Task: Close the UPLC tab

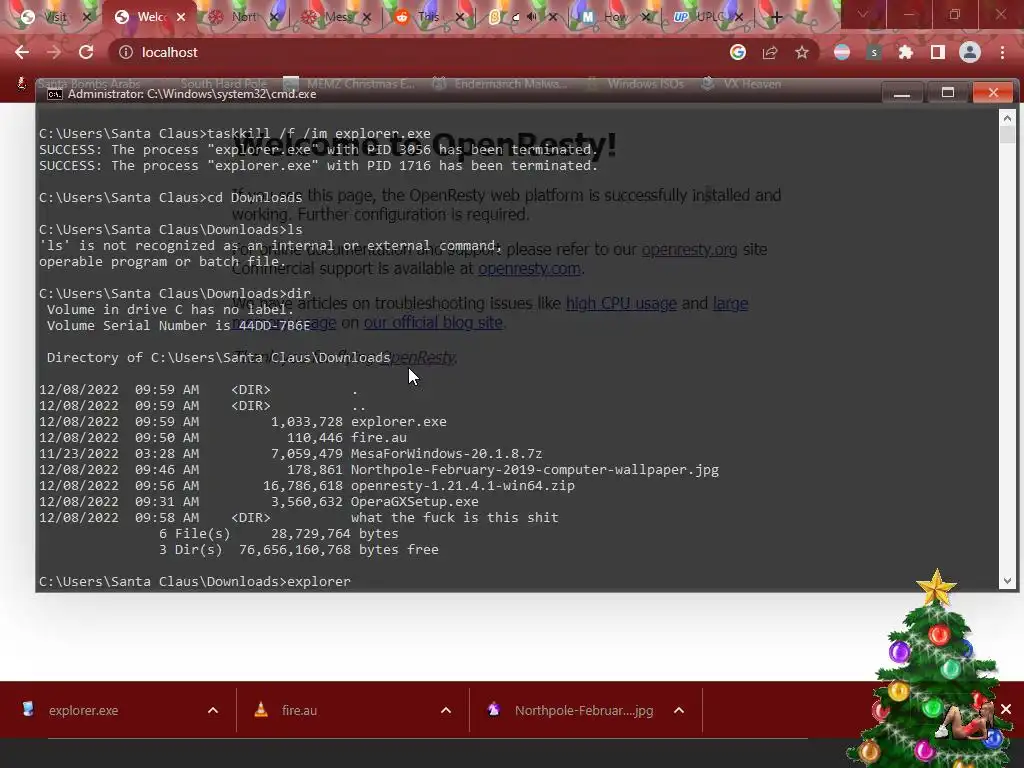Action: point(739,17)
